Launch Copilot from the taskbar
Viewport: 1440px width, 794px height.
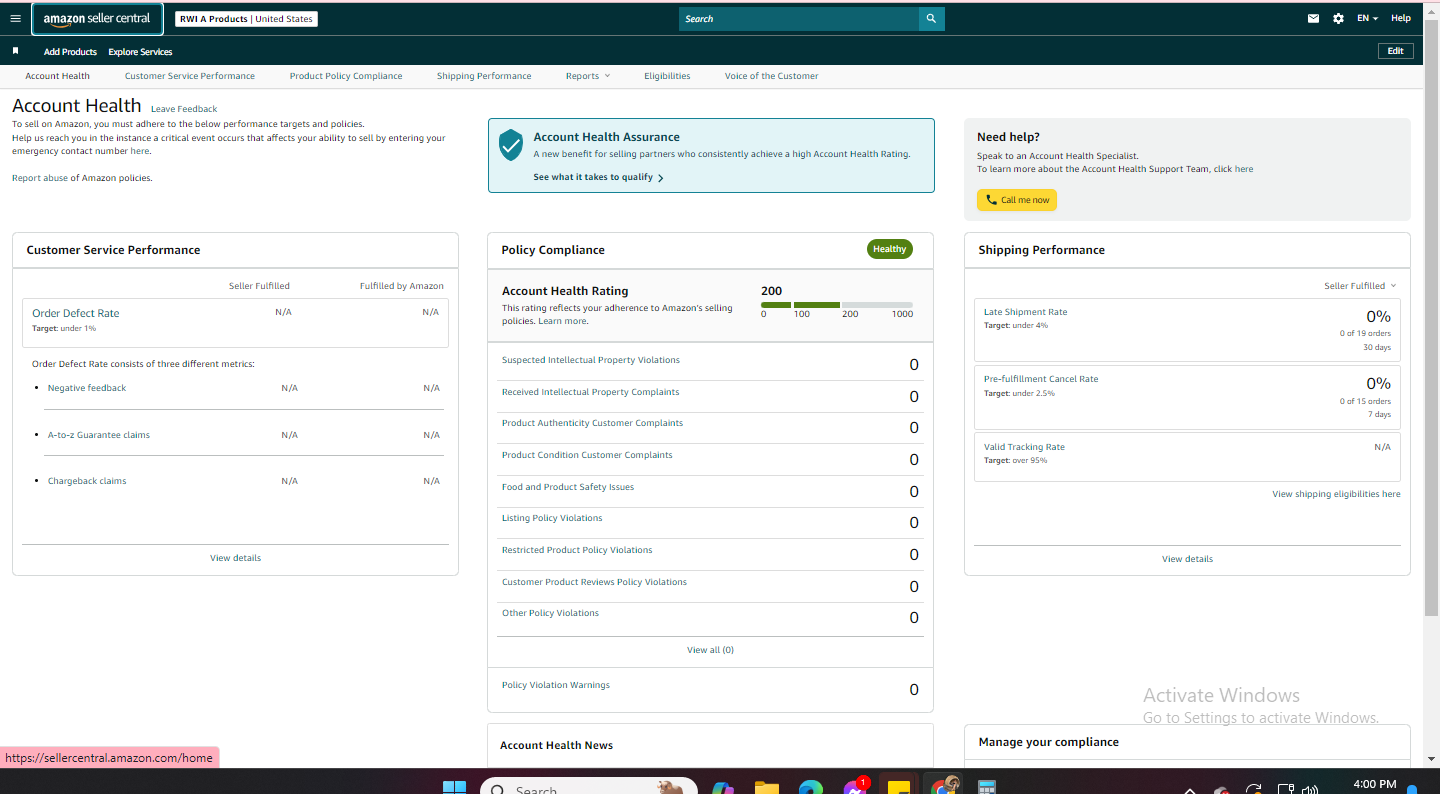pos(723,788)
